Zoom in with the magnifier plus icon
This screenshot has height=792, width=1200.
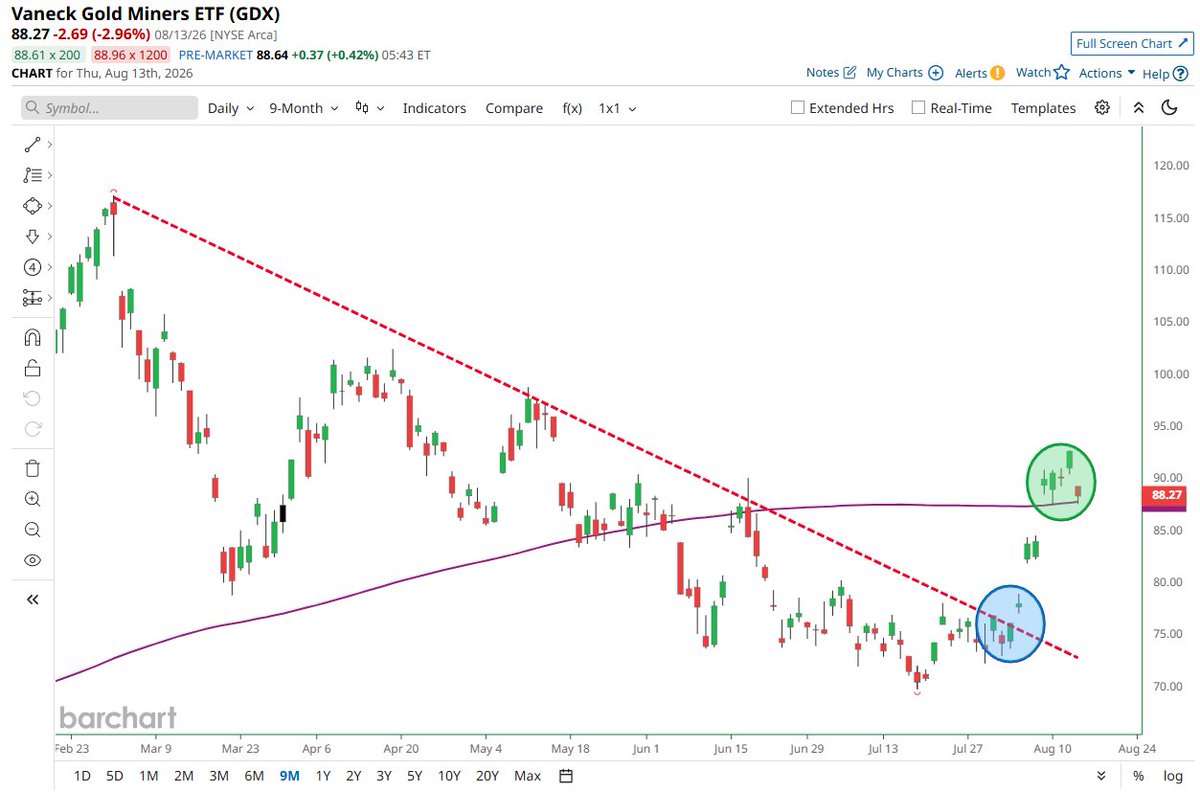click(x=31, y=499)
